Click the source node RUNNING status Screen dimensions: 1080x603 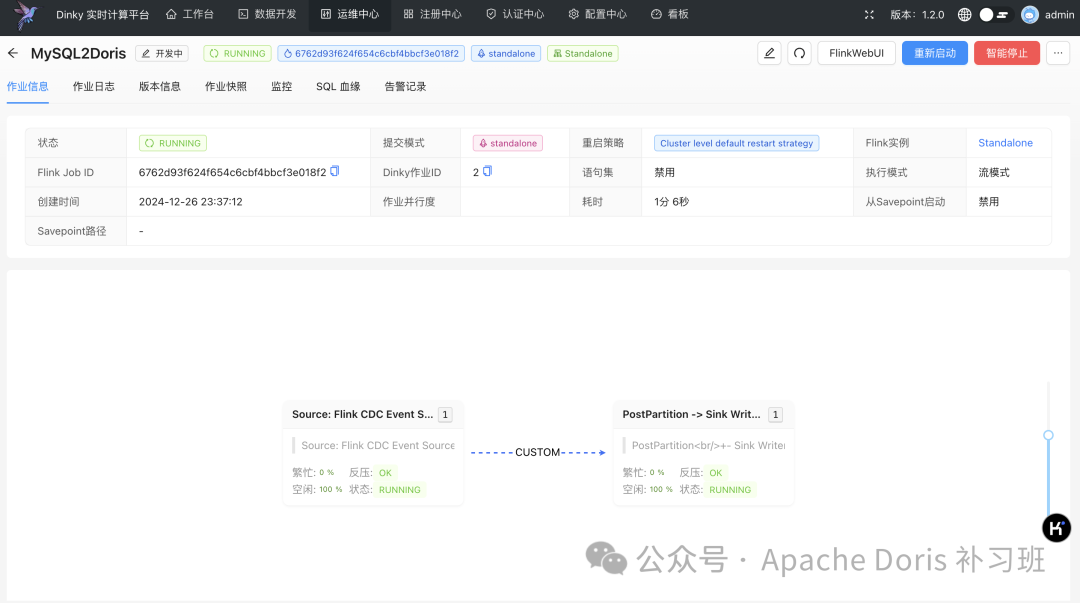point(399,490)
